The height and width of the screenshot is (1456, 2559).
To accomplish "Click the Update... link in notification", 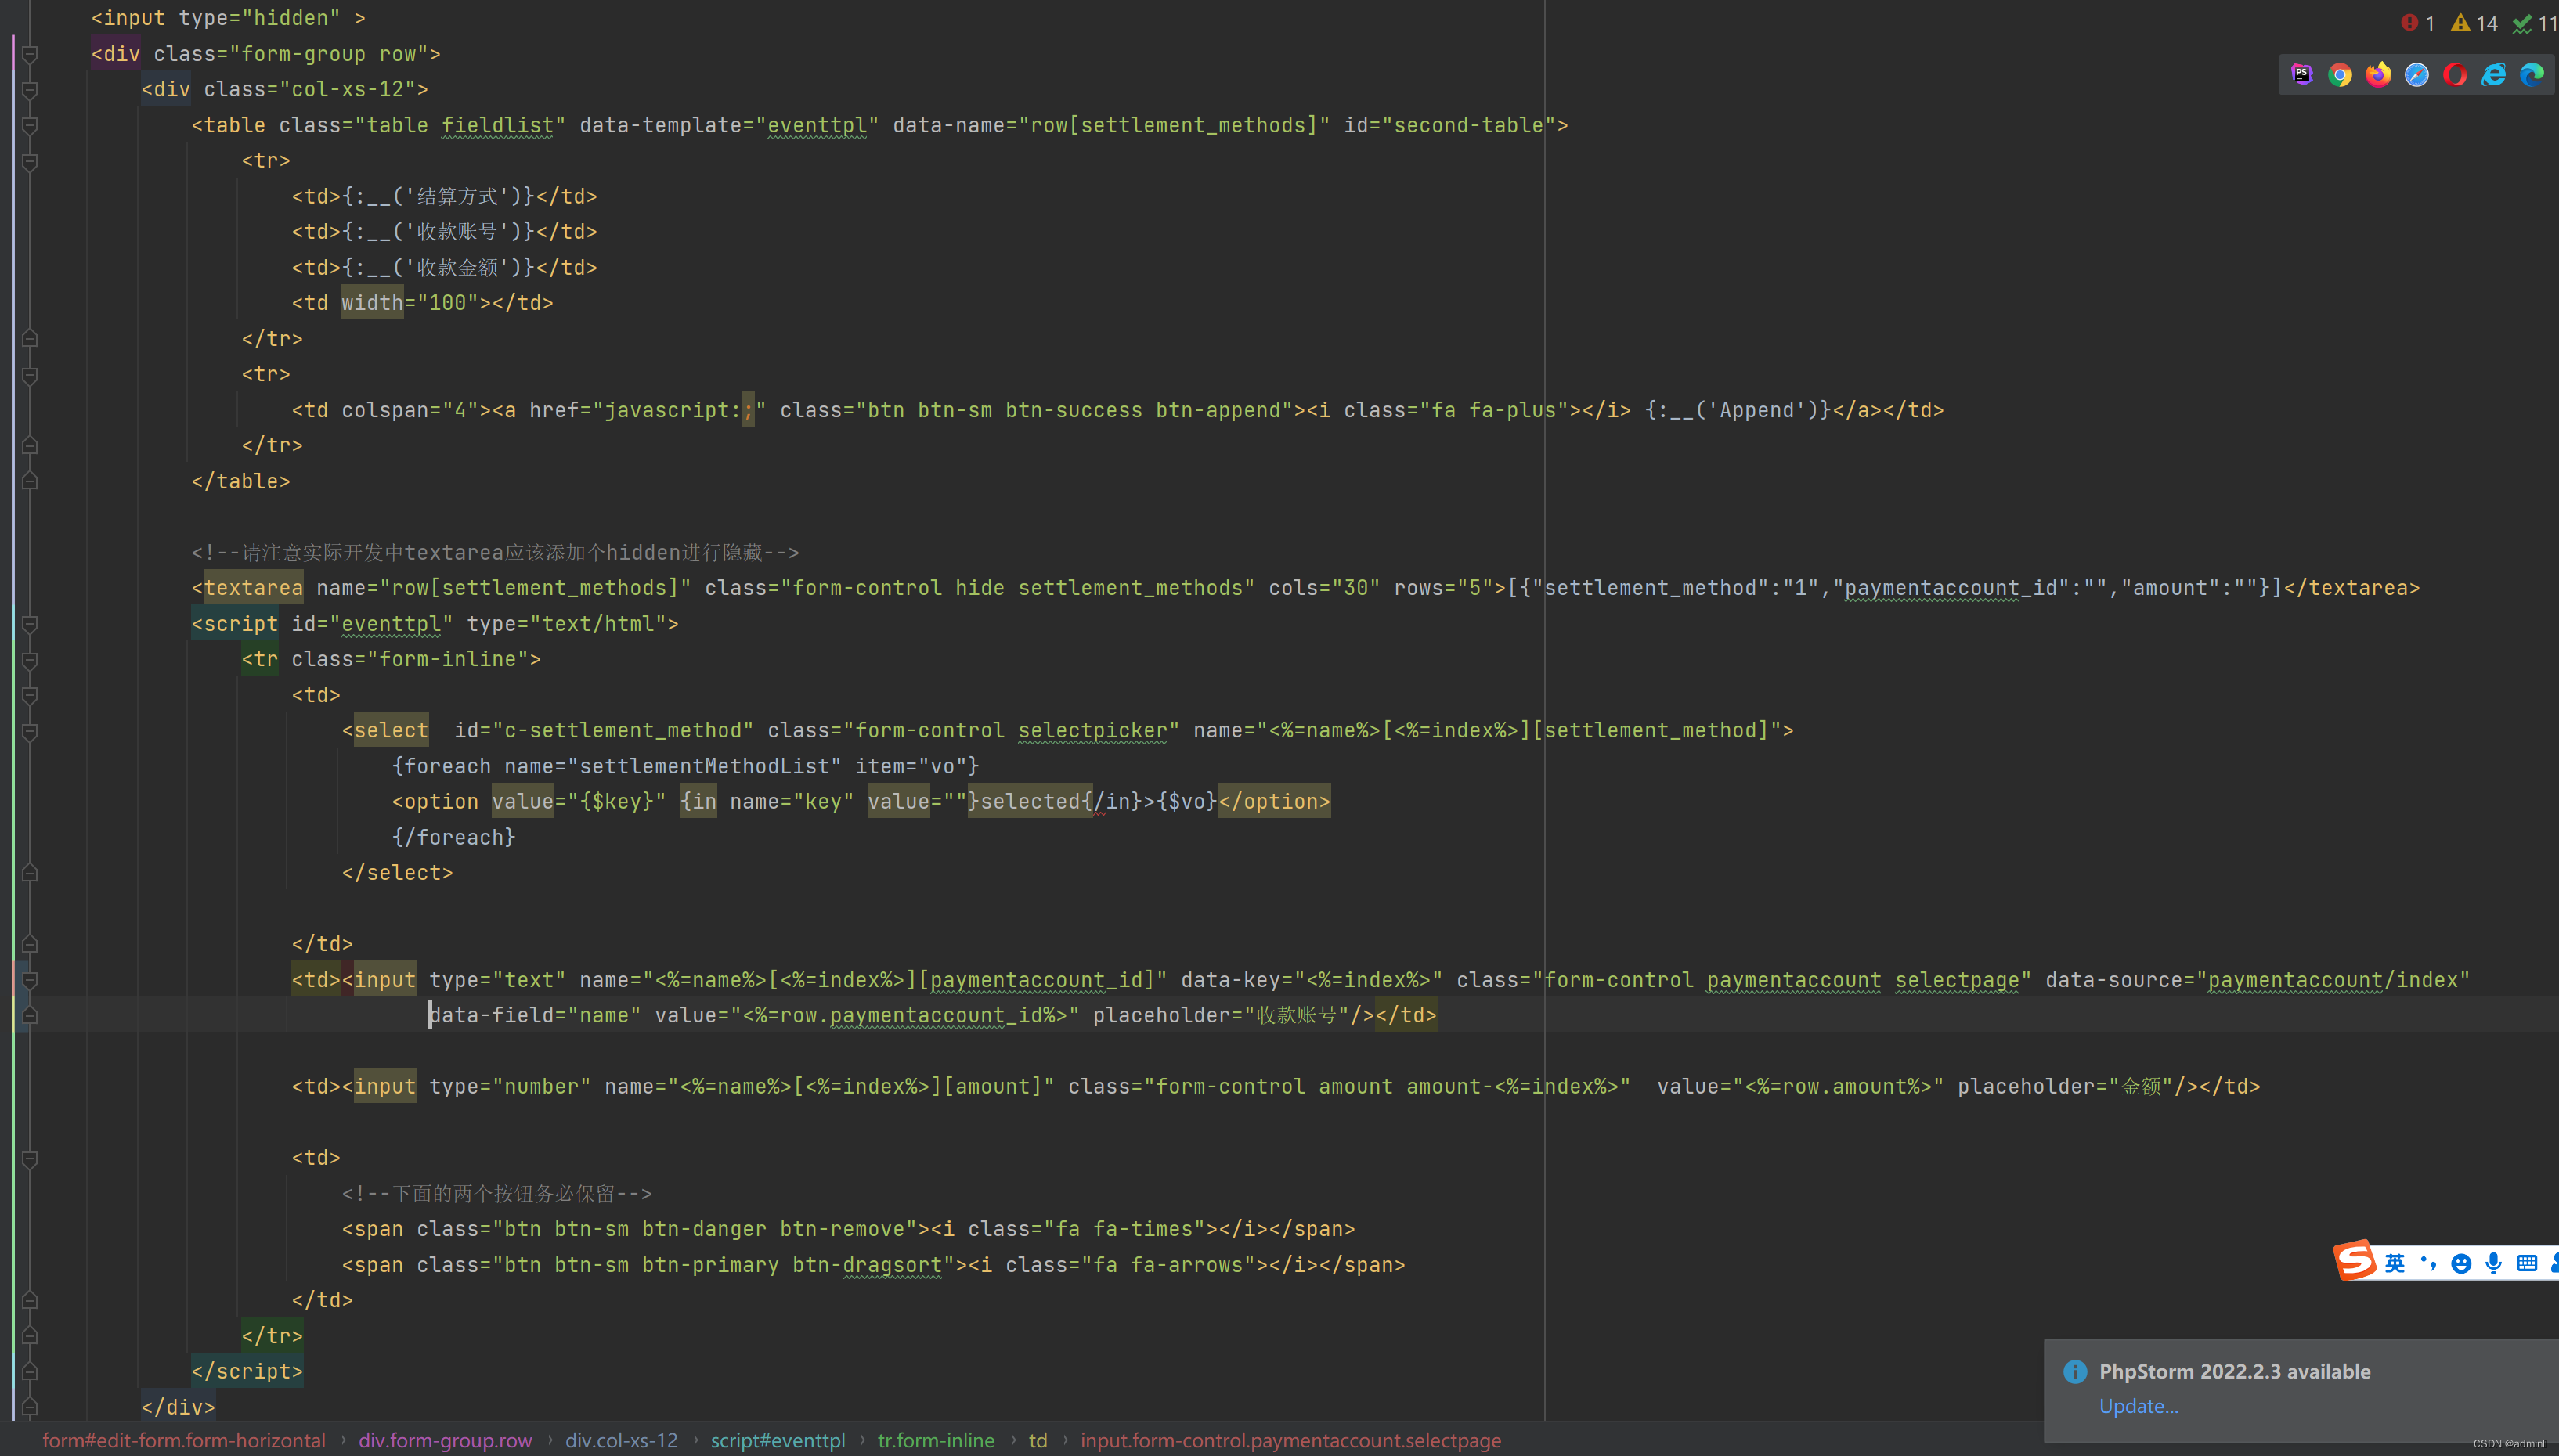I will point(2138,1406).
